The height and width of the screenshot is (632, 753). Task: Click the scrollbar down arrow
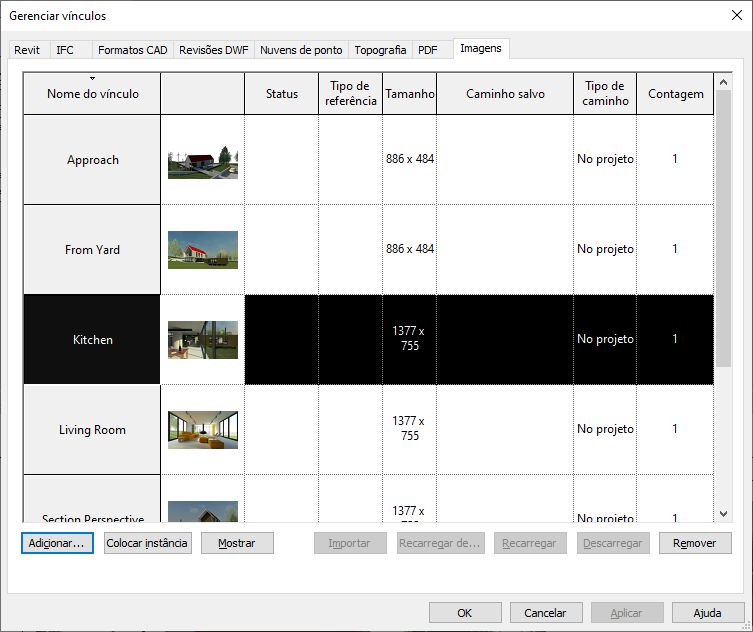[x=723, y=514]
